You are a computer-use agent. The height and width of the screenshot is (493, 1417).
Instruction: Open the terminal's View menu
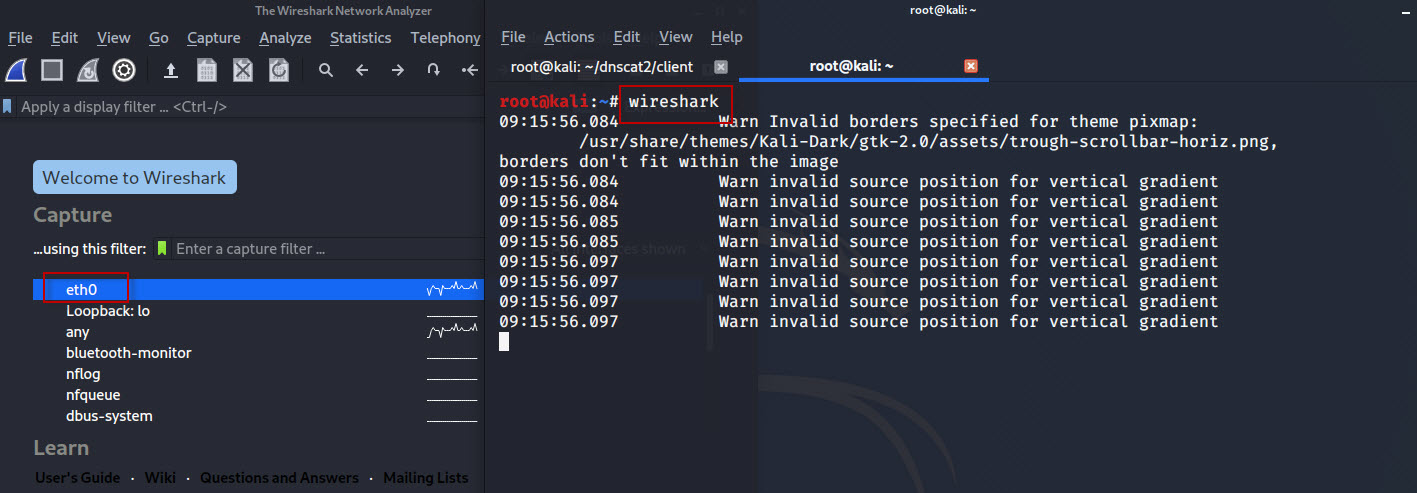click(x=676, y=37)
